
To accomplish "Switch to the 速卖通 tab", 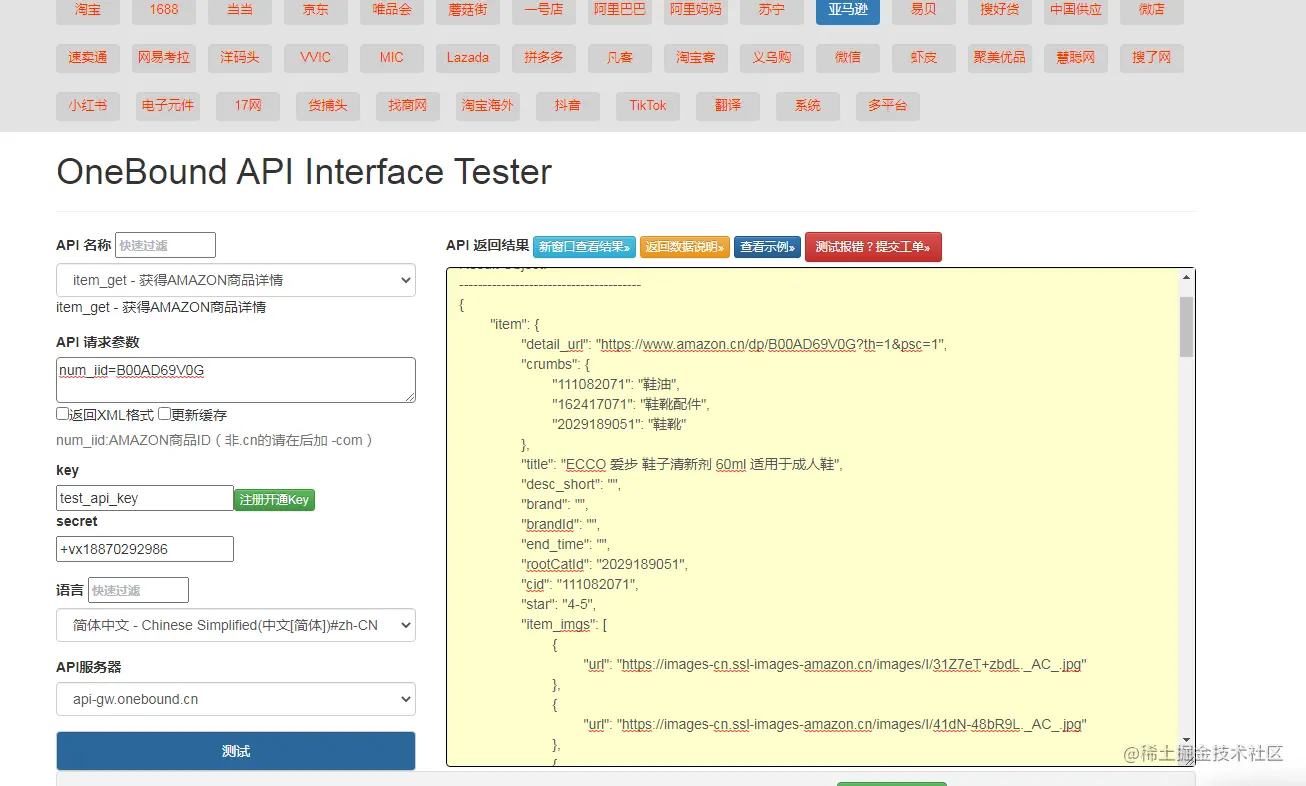I will coord(88,58).
